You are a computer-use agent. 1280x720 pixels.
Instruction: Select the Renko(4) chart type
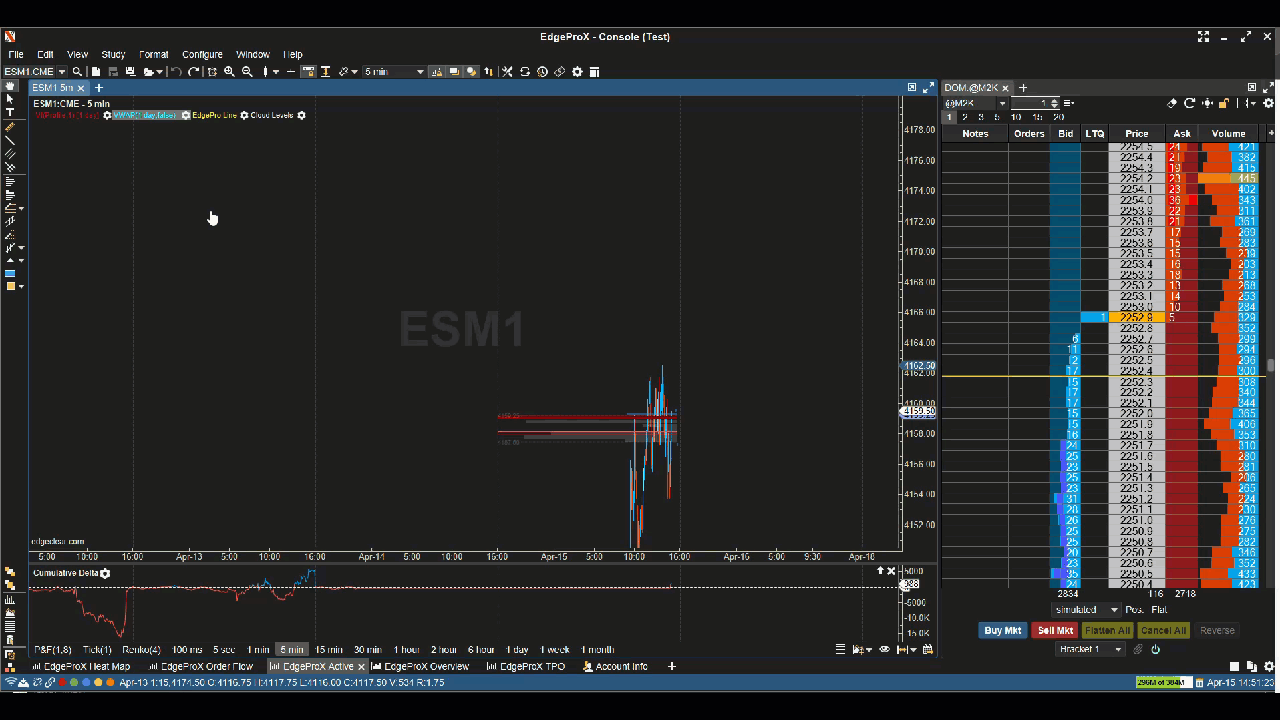141,650
